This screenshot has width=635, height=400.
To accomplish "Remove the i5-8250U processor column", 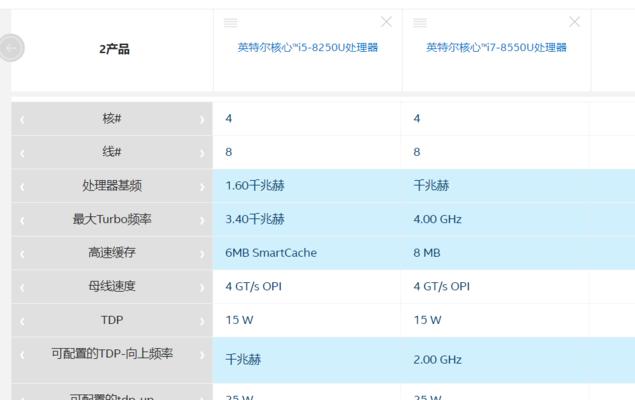I will click(386, 22).
